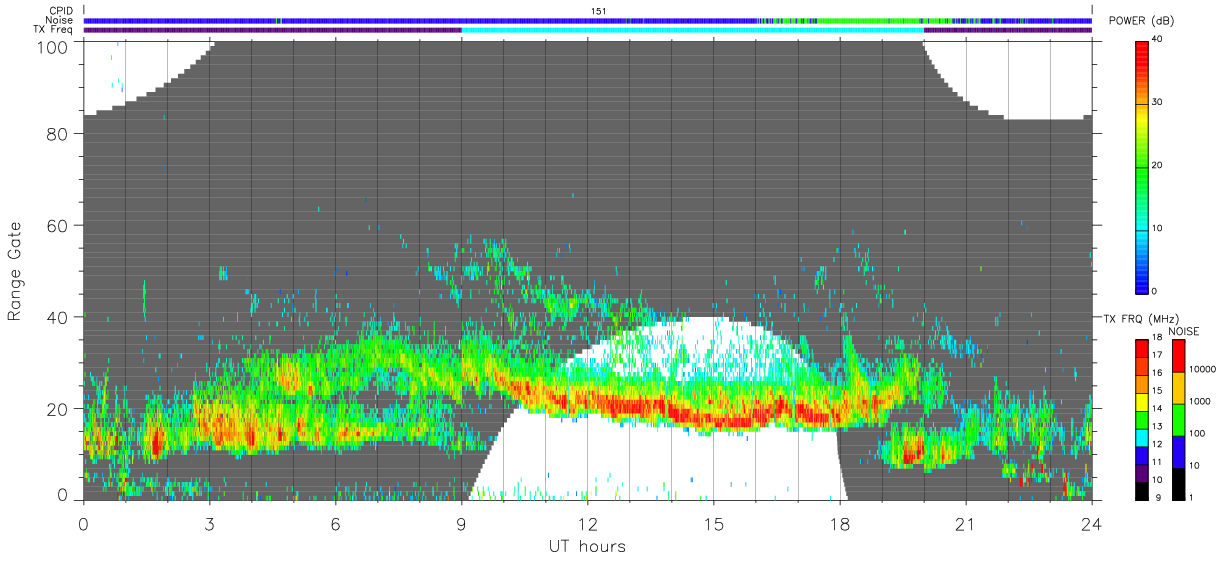Click the power colorbar label '30'
Screen dimensions: 1228x567
coord(1159,103)
